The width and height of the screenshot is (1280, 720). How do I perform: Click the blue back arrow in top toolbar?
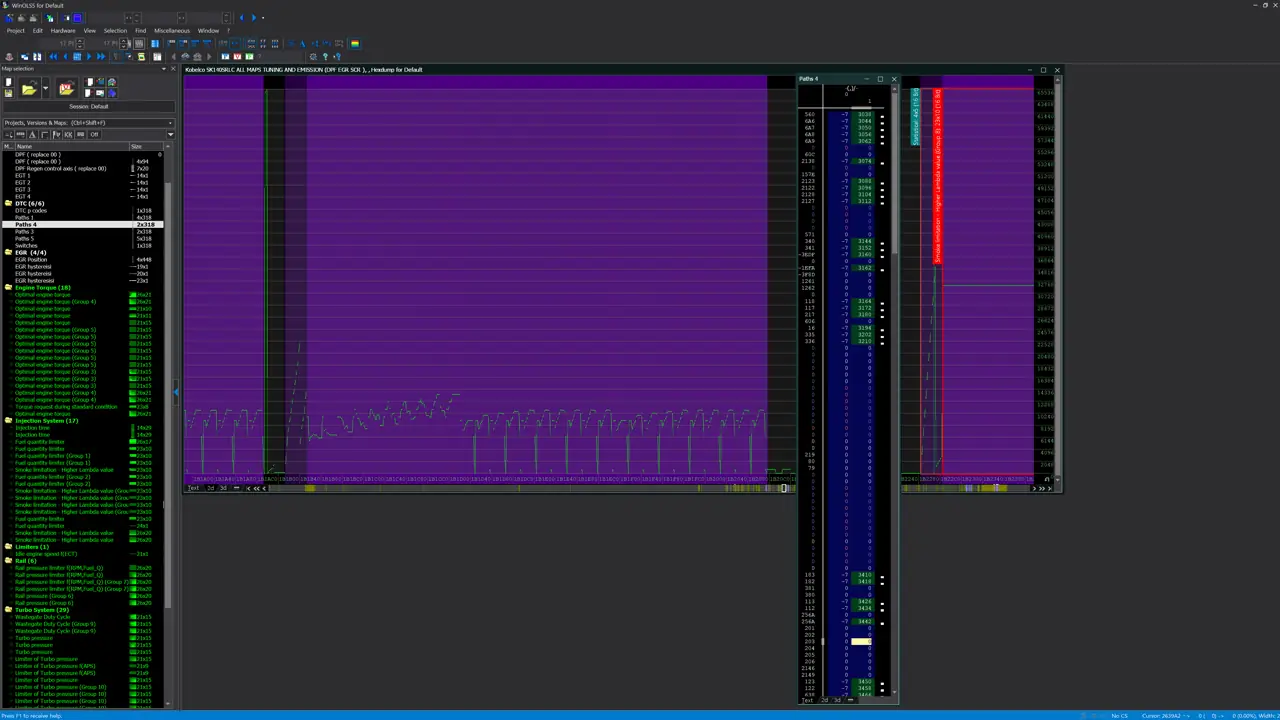click(241, 18)
